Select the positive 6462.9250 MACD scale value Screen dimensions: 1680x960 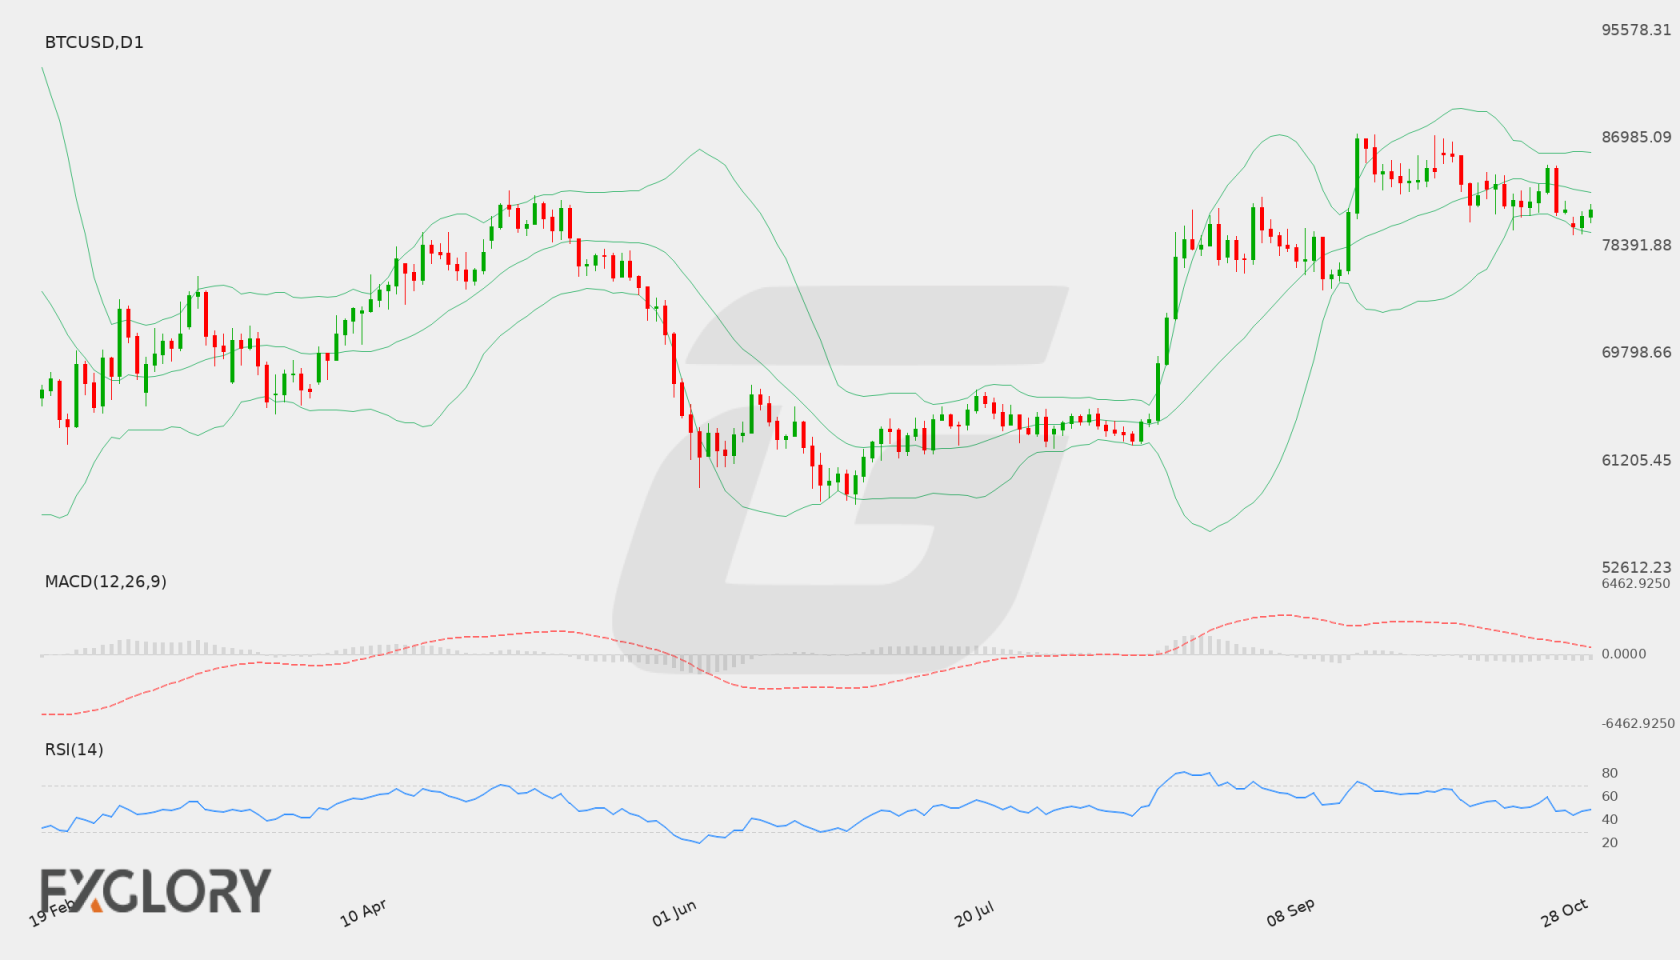coord(1636,584)
